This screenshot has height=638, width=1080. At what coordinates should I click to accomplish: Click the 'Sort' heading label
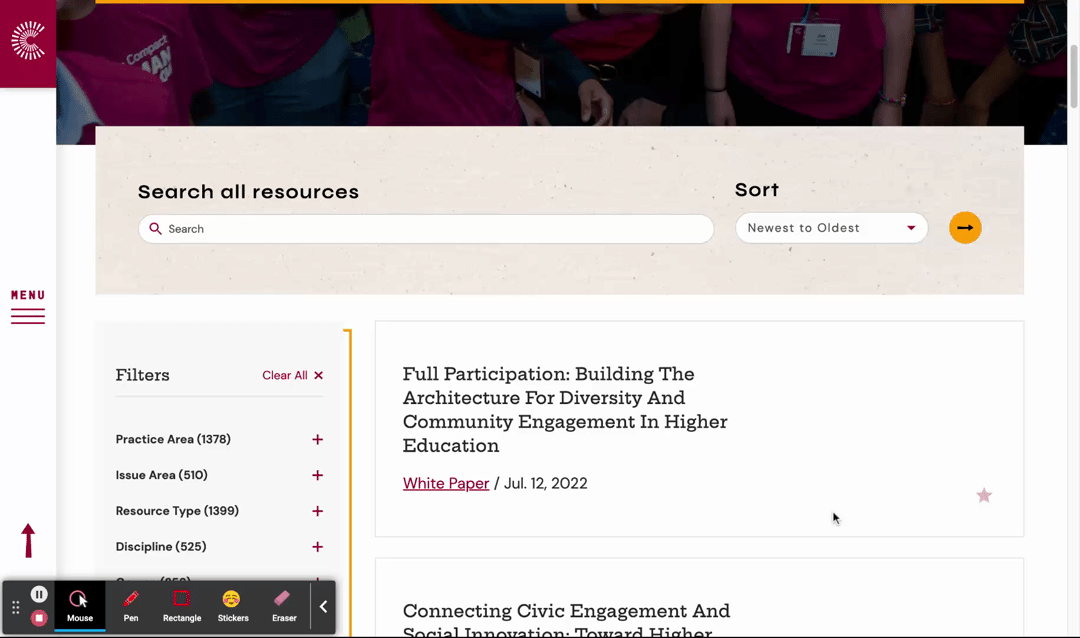(756, 189)
